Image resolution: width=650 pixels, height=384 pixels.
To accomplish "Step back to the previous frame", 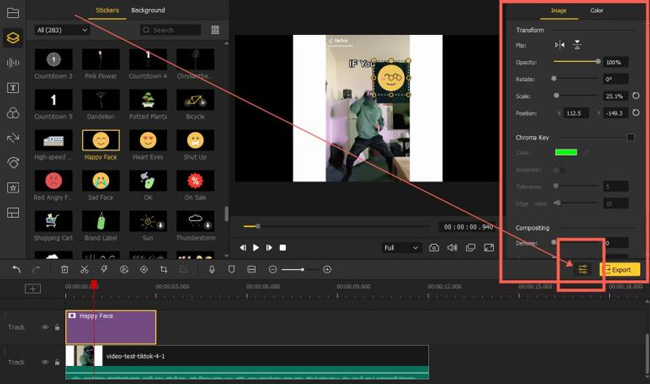I will pos(243,248).
